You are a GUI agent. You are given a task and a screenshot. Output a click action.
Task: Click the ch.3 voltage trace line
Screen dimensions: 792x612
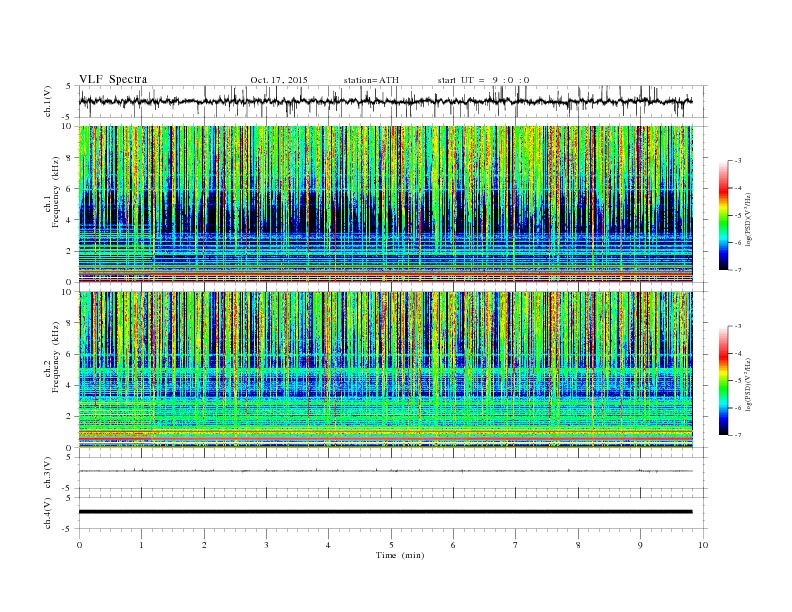[385, 471]
